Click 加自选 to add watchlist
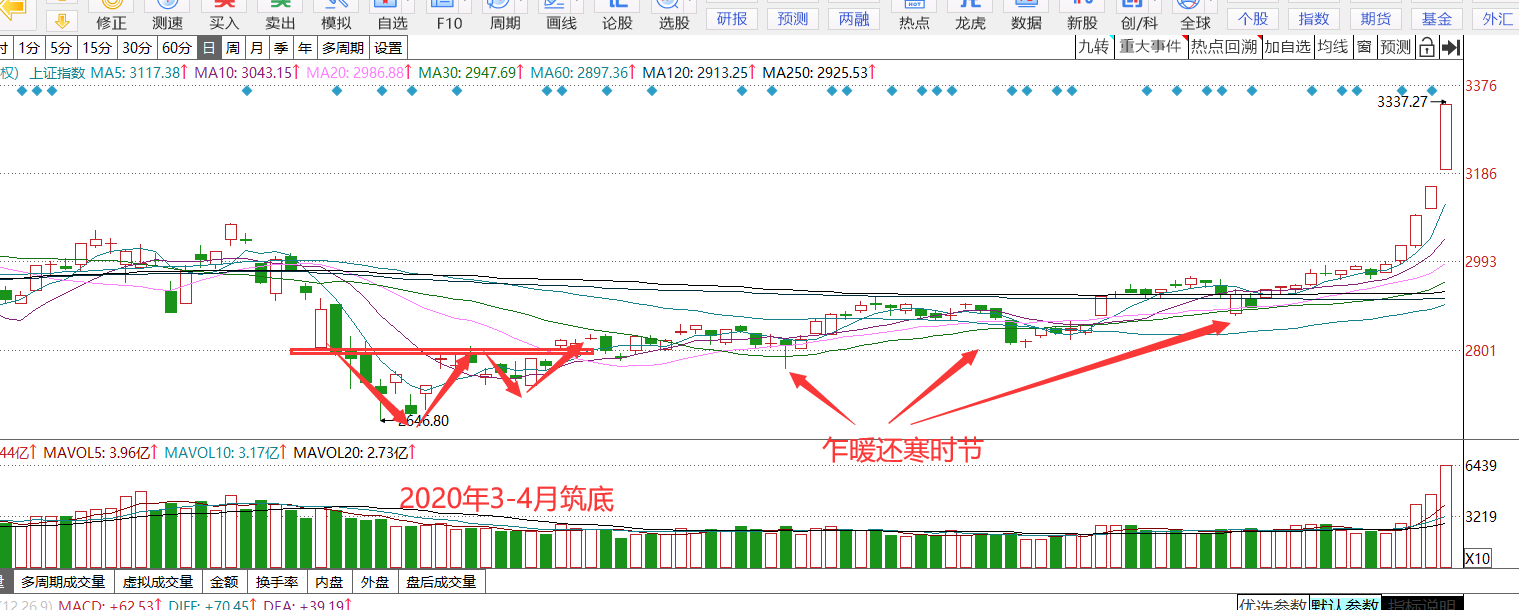The height and width of the screenshot is (610, 1519). tap(1287, 47)
